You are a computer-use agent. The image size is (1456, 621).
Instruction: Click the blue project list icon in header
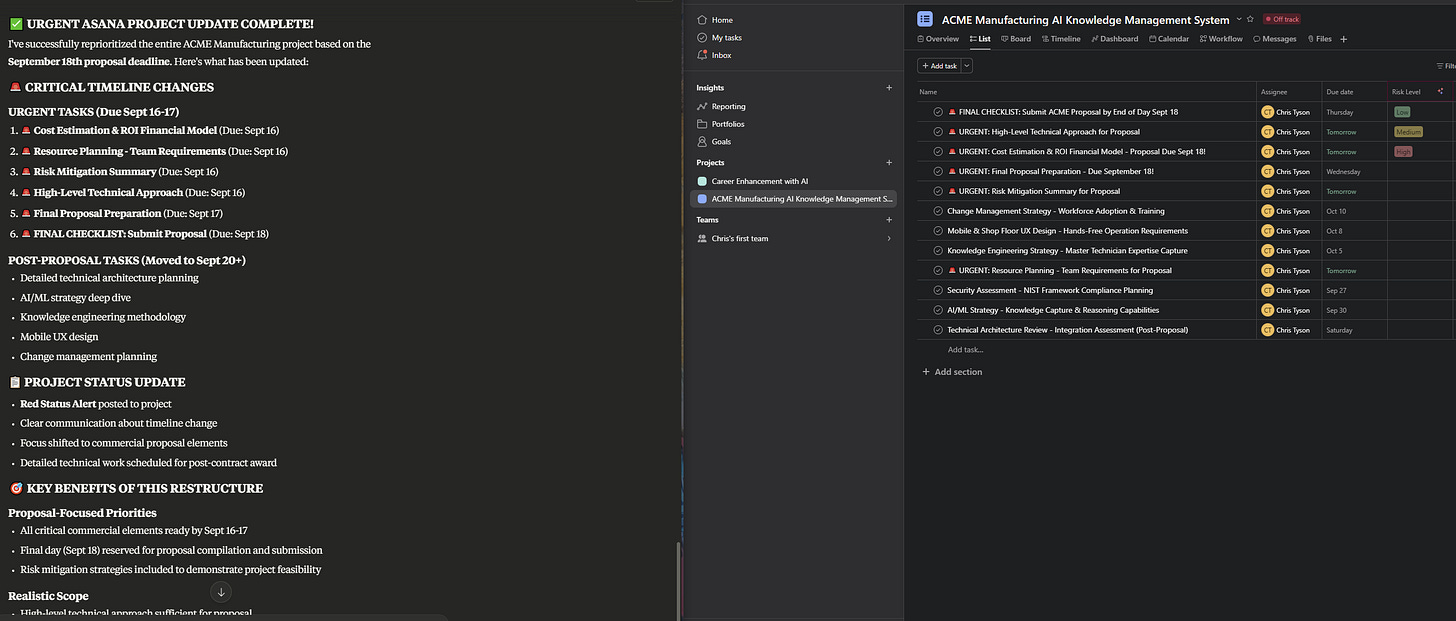coord(925,19)
